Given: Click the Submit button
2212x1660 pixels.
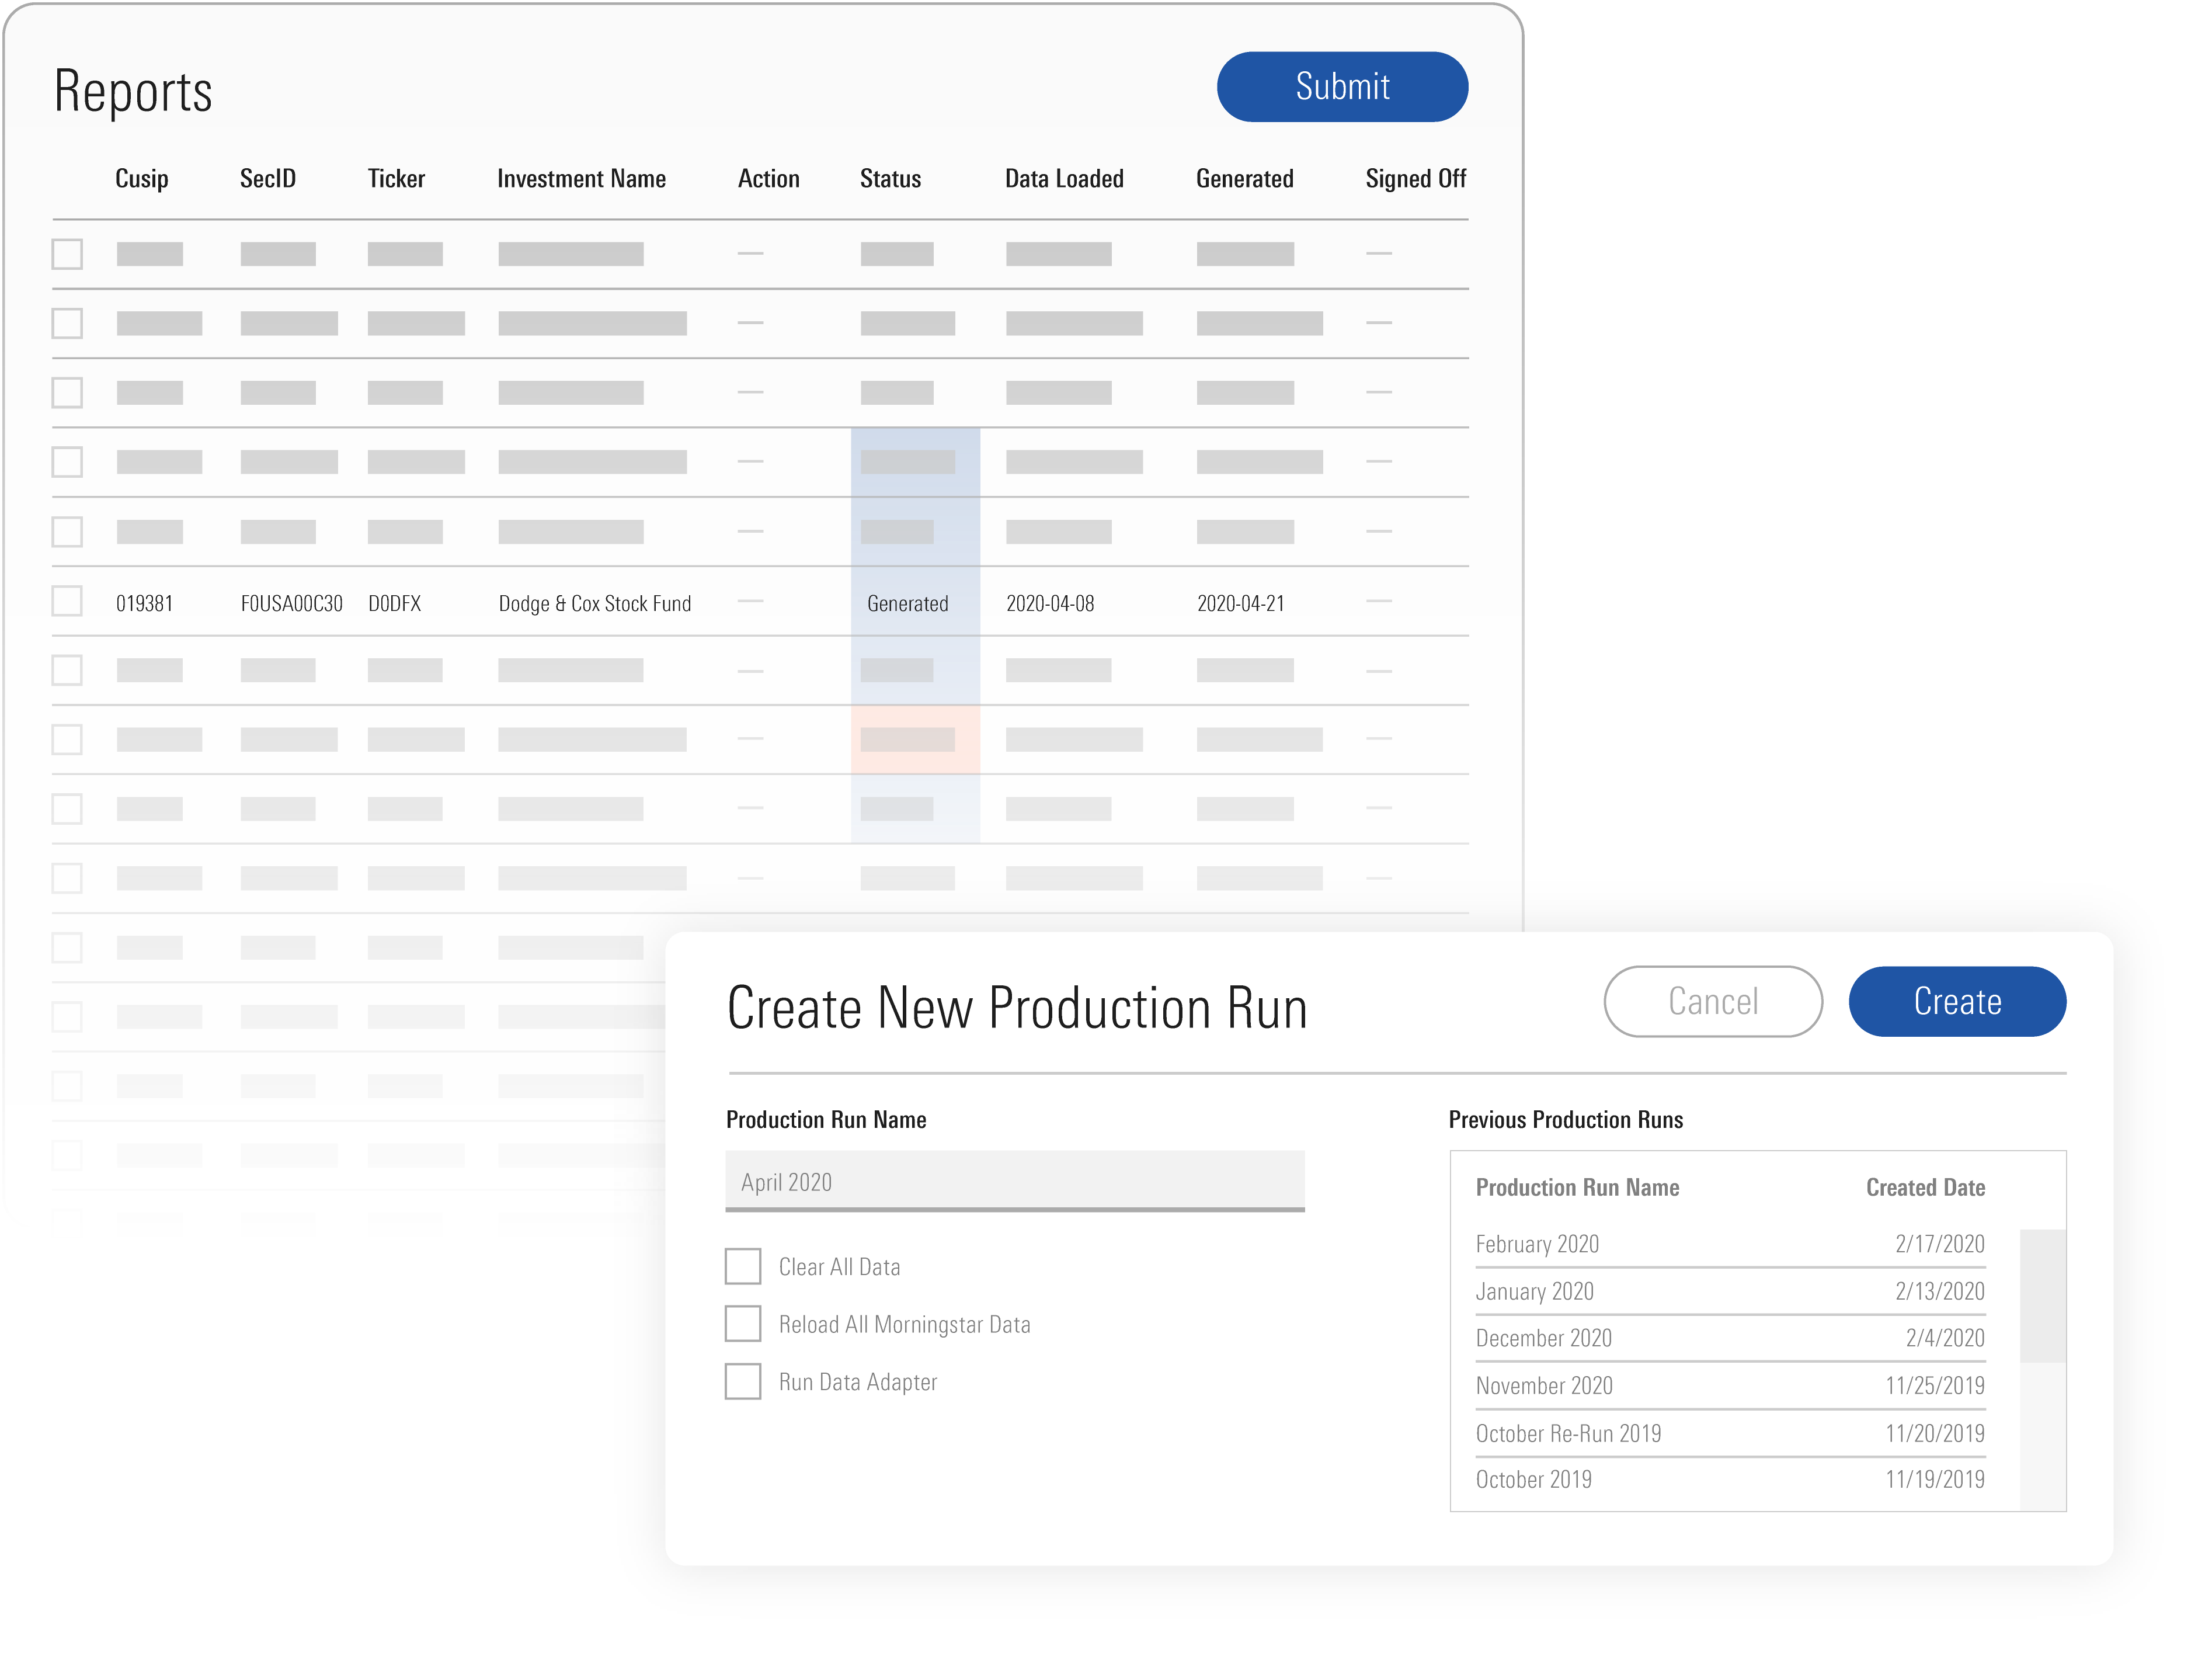Looking at the screenshot, I should (x=1341, y=87).
